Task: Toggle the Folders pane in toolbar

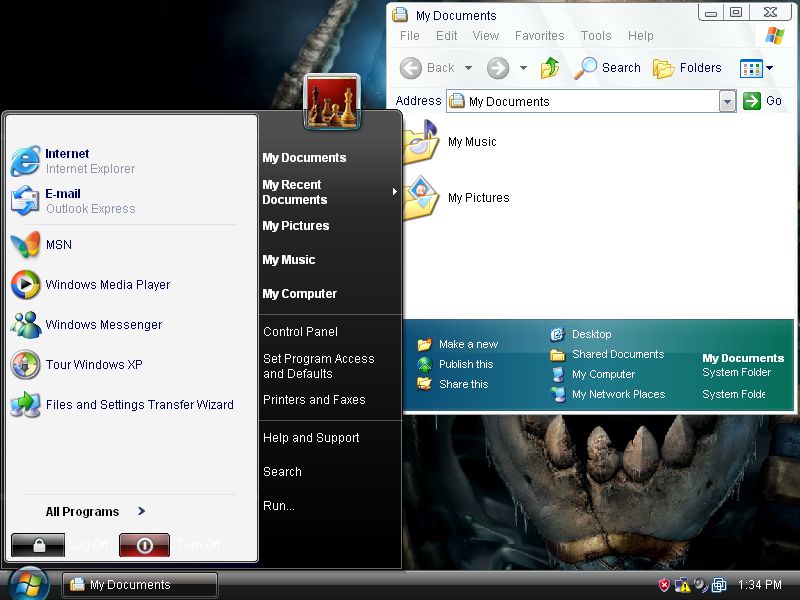Action: [x=687, y=68]
